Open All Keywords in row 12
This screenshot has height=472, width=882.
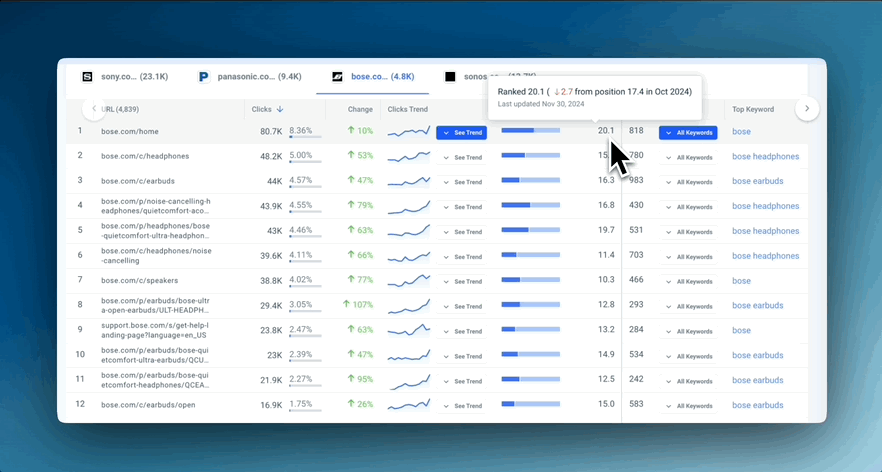coord(688,406)
